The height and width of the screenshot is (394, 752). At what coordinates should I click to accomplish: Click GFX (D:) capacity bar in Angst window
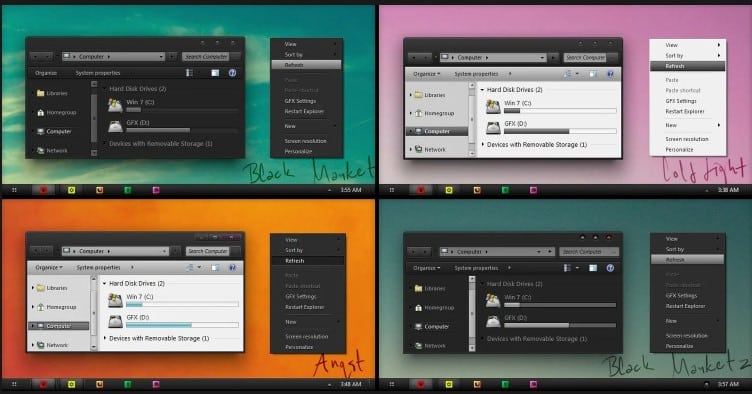182,325
